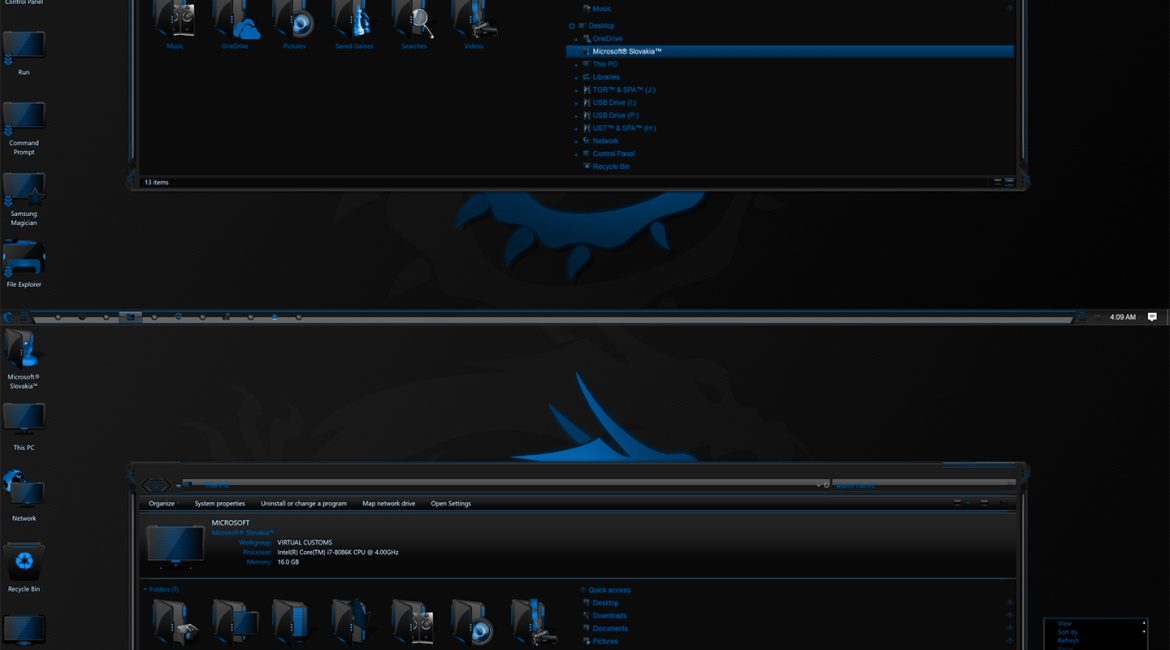
Task: Select the Recycle Bin desktop icon
Action: tap(24, 568)
